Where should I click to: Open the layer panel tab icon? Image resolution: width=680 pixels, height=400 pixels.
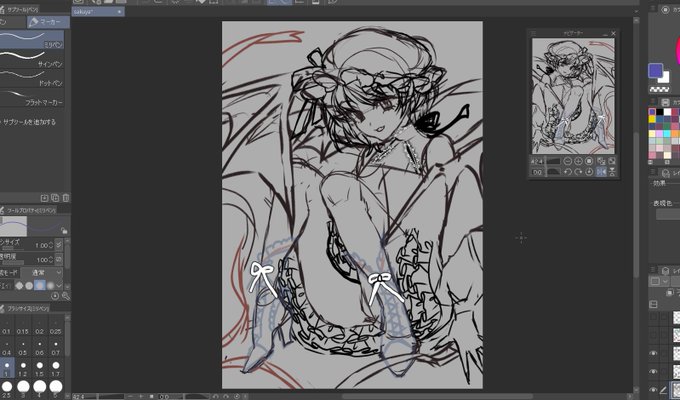tap(665, 271)
